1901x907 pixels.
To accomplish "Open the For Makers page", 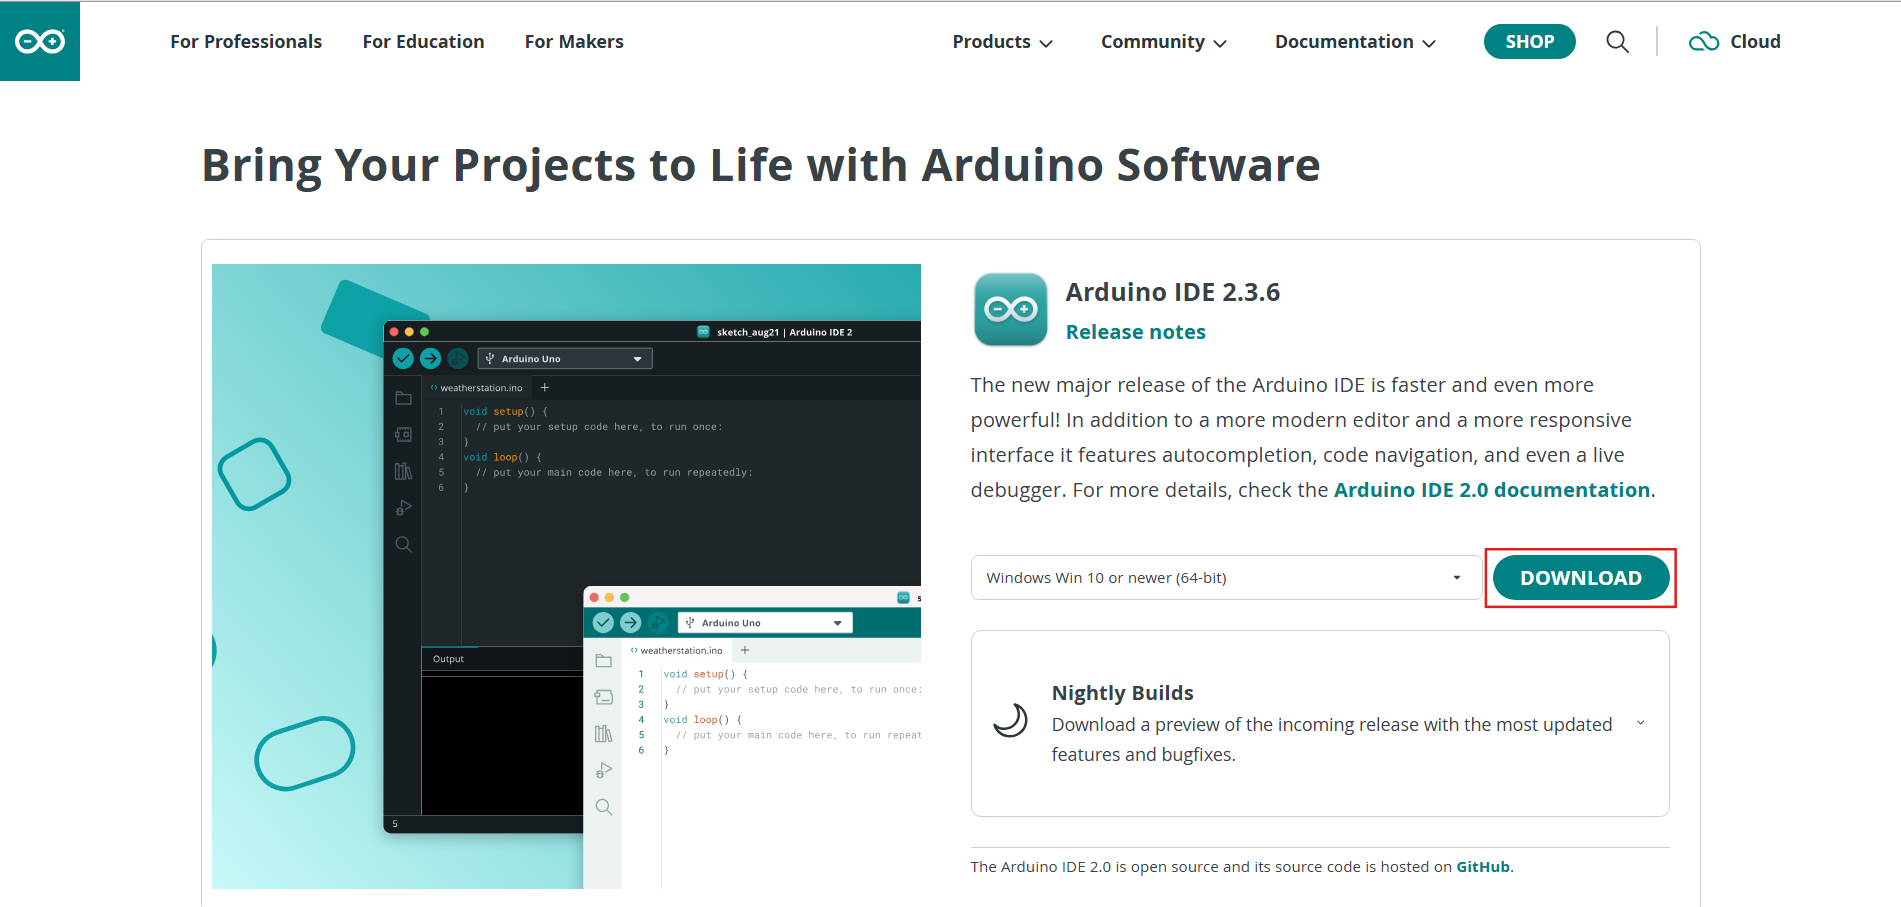I will click(574, 41).
